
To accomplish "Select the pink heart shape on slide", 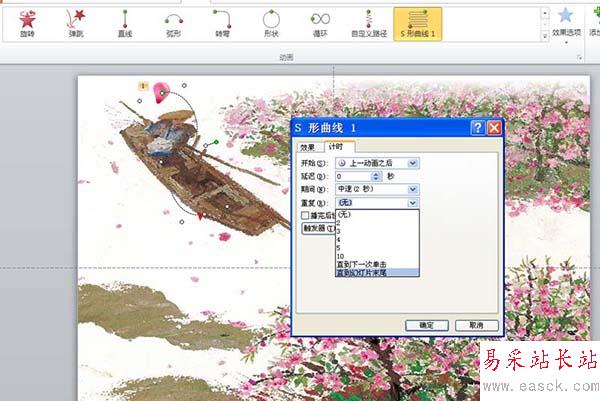I will 161,92.
